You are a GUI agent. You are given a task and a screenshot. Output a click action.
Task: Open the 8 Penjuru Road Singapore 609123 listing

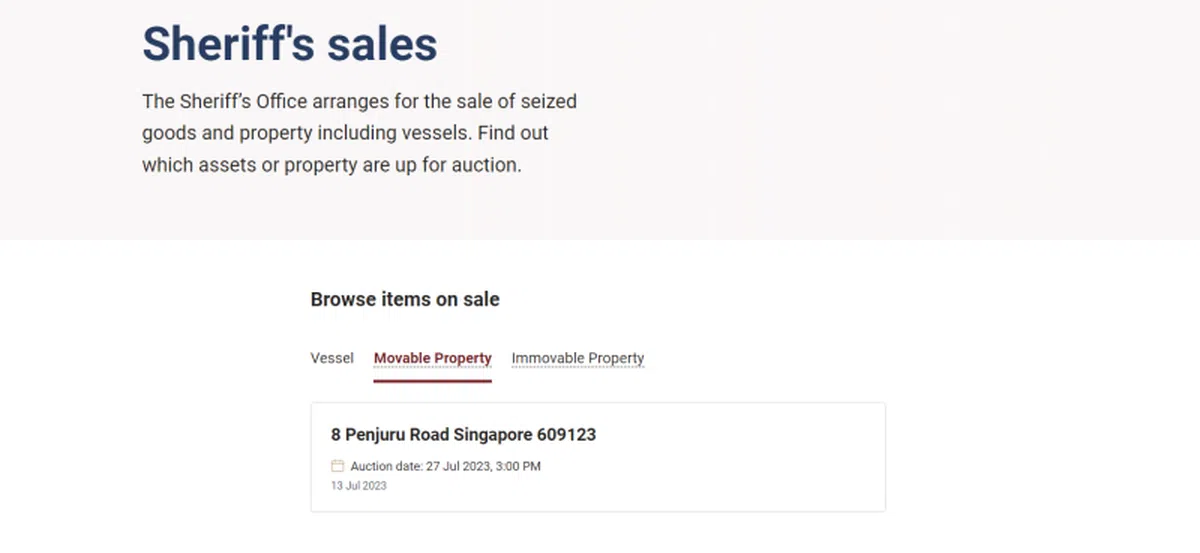pos(463,435)
